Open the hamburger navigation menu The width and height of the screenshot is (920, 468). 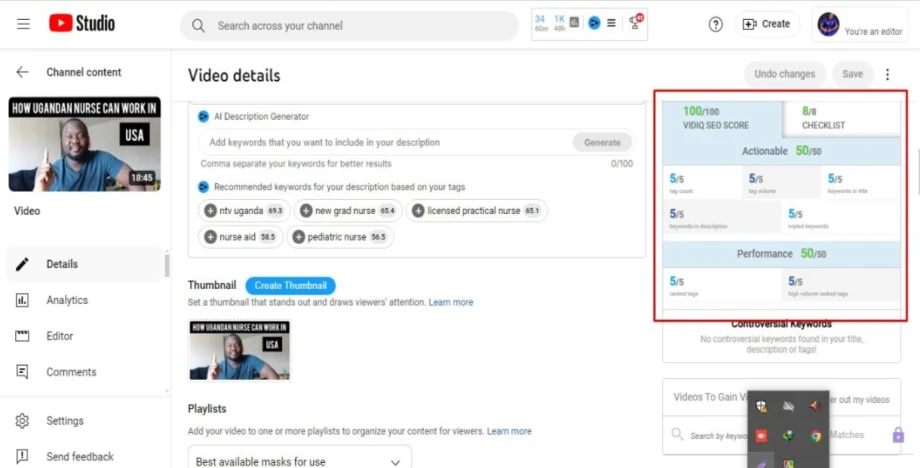23,24
